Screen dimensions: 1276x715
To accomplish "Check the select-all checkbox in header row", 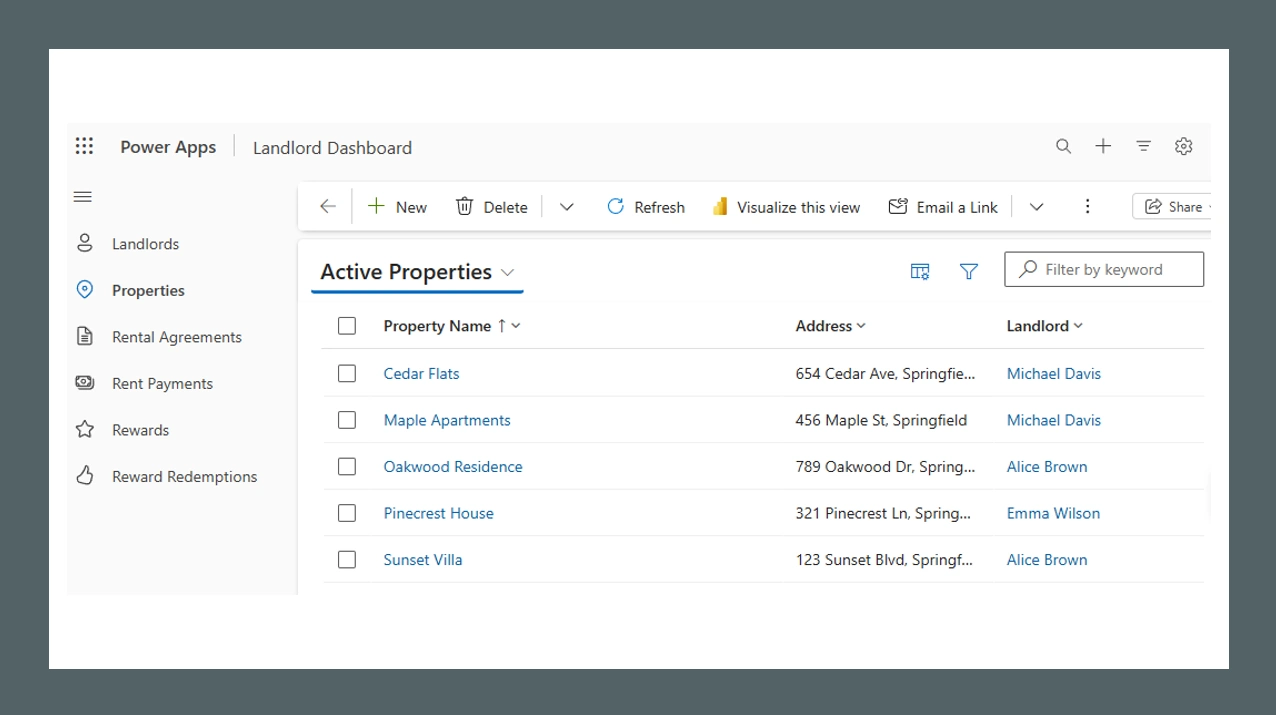I will [347, 326].
